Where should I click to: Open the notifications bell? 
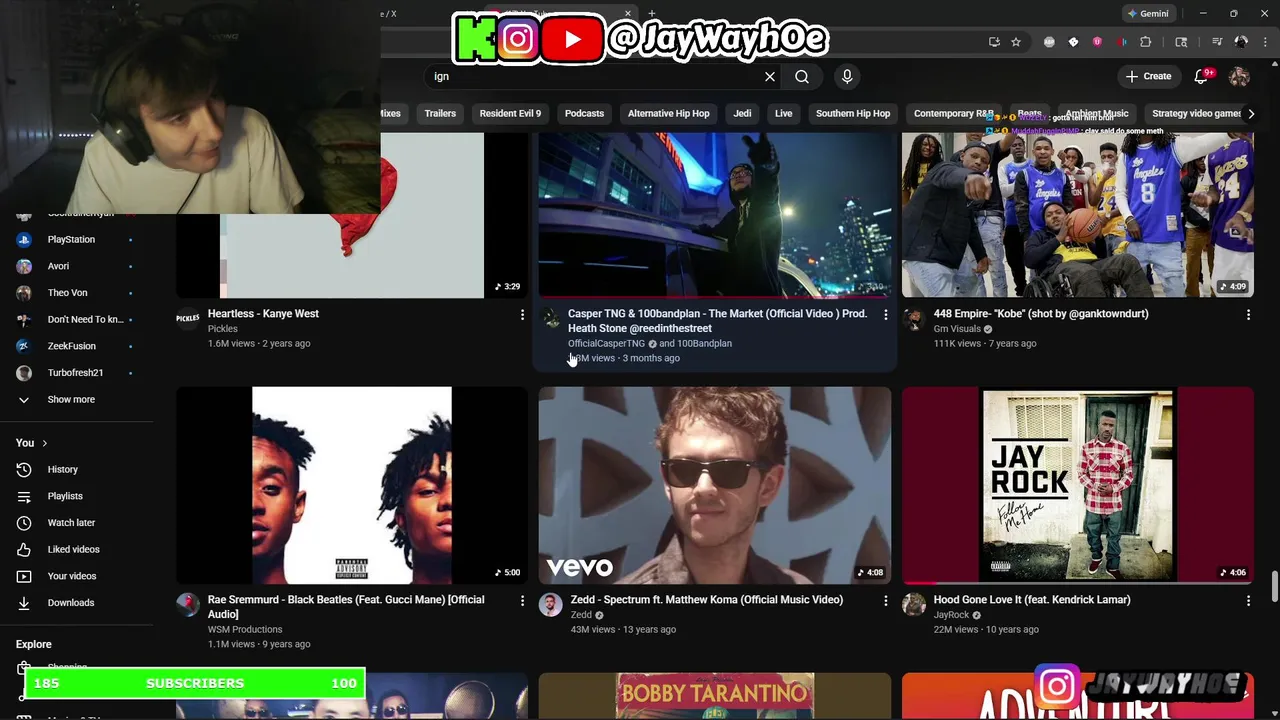click(1202, 76)
